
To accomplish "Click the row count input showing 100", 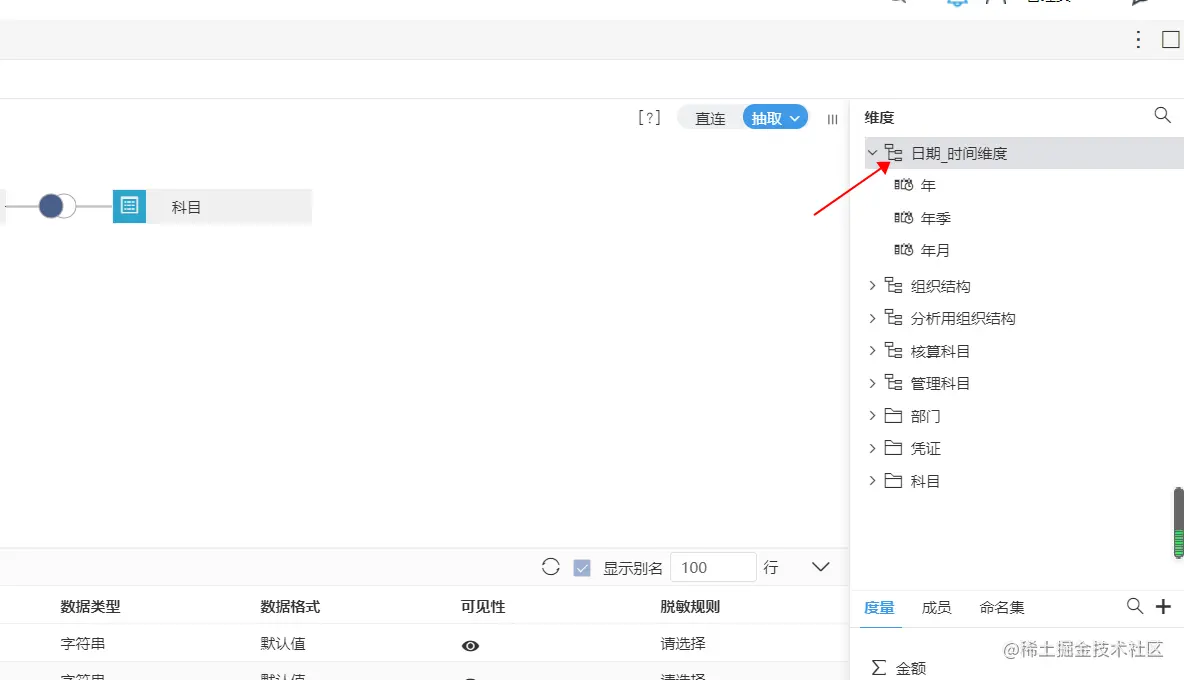I will click(713, 566).
